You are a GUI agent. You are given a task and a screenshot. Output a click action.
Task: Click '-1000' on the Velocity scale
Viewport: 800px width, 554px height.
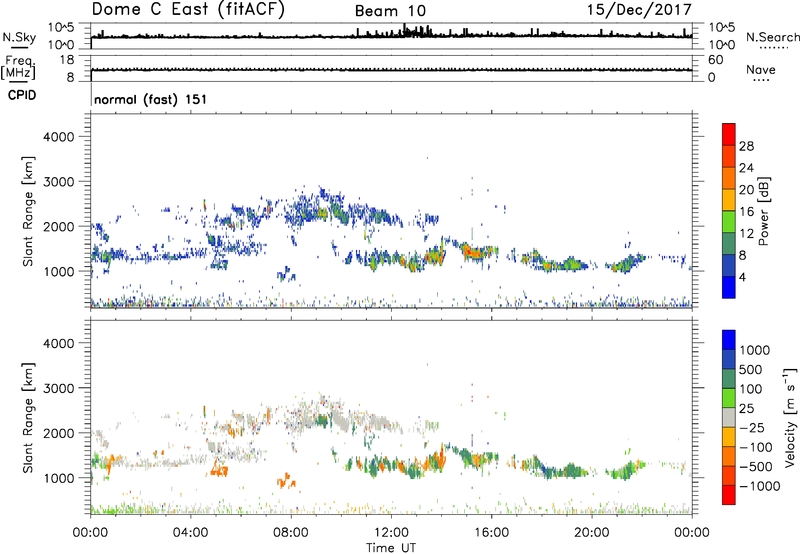pos(759,486)
